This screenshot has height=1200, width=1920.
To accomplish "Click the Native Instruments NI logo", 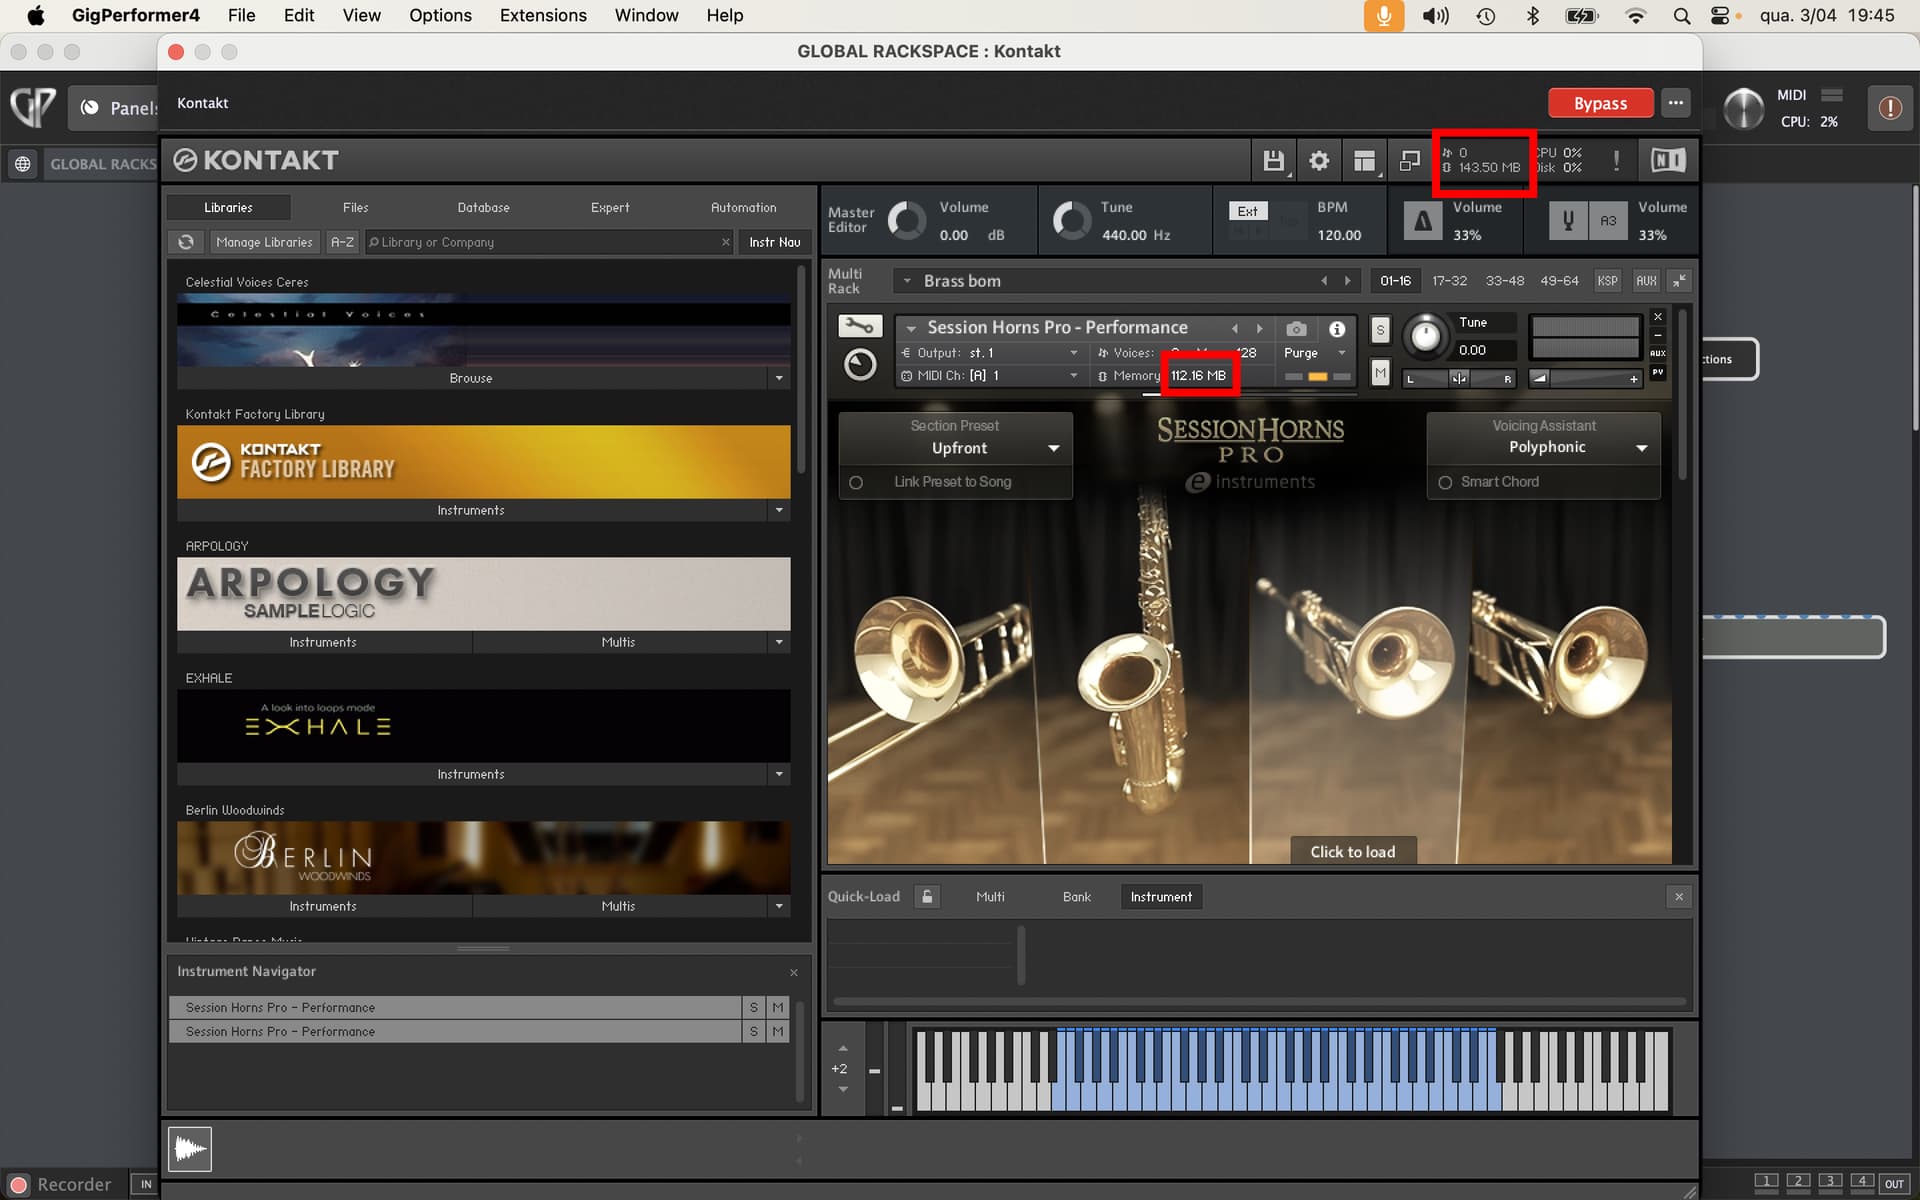I will coord(1667,160).
